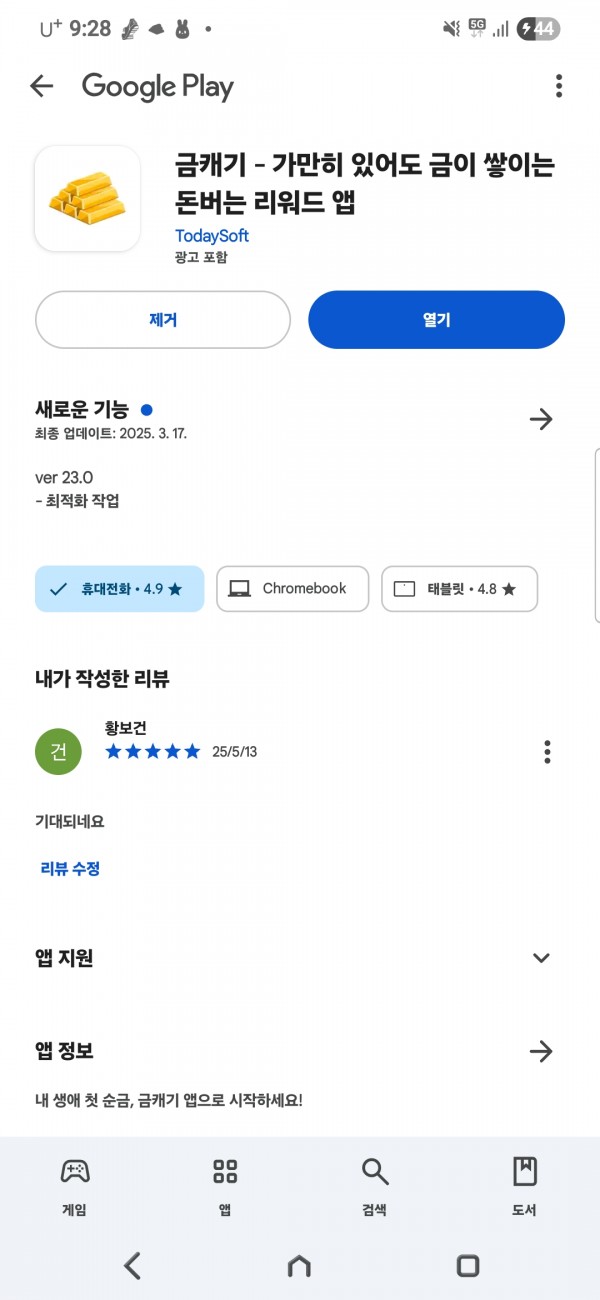Select the 태블릿 4.8 rating chip

point(459,589)
